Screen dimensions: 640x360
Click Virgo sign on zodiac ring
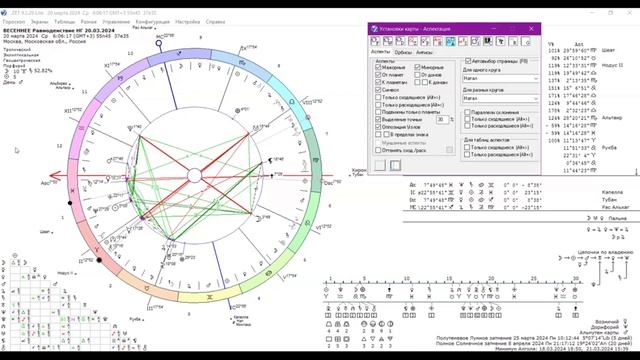coord(316,160)
